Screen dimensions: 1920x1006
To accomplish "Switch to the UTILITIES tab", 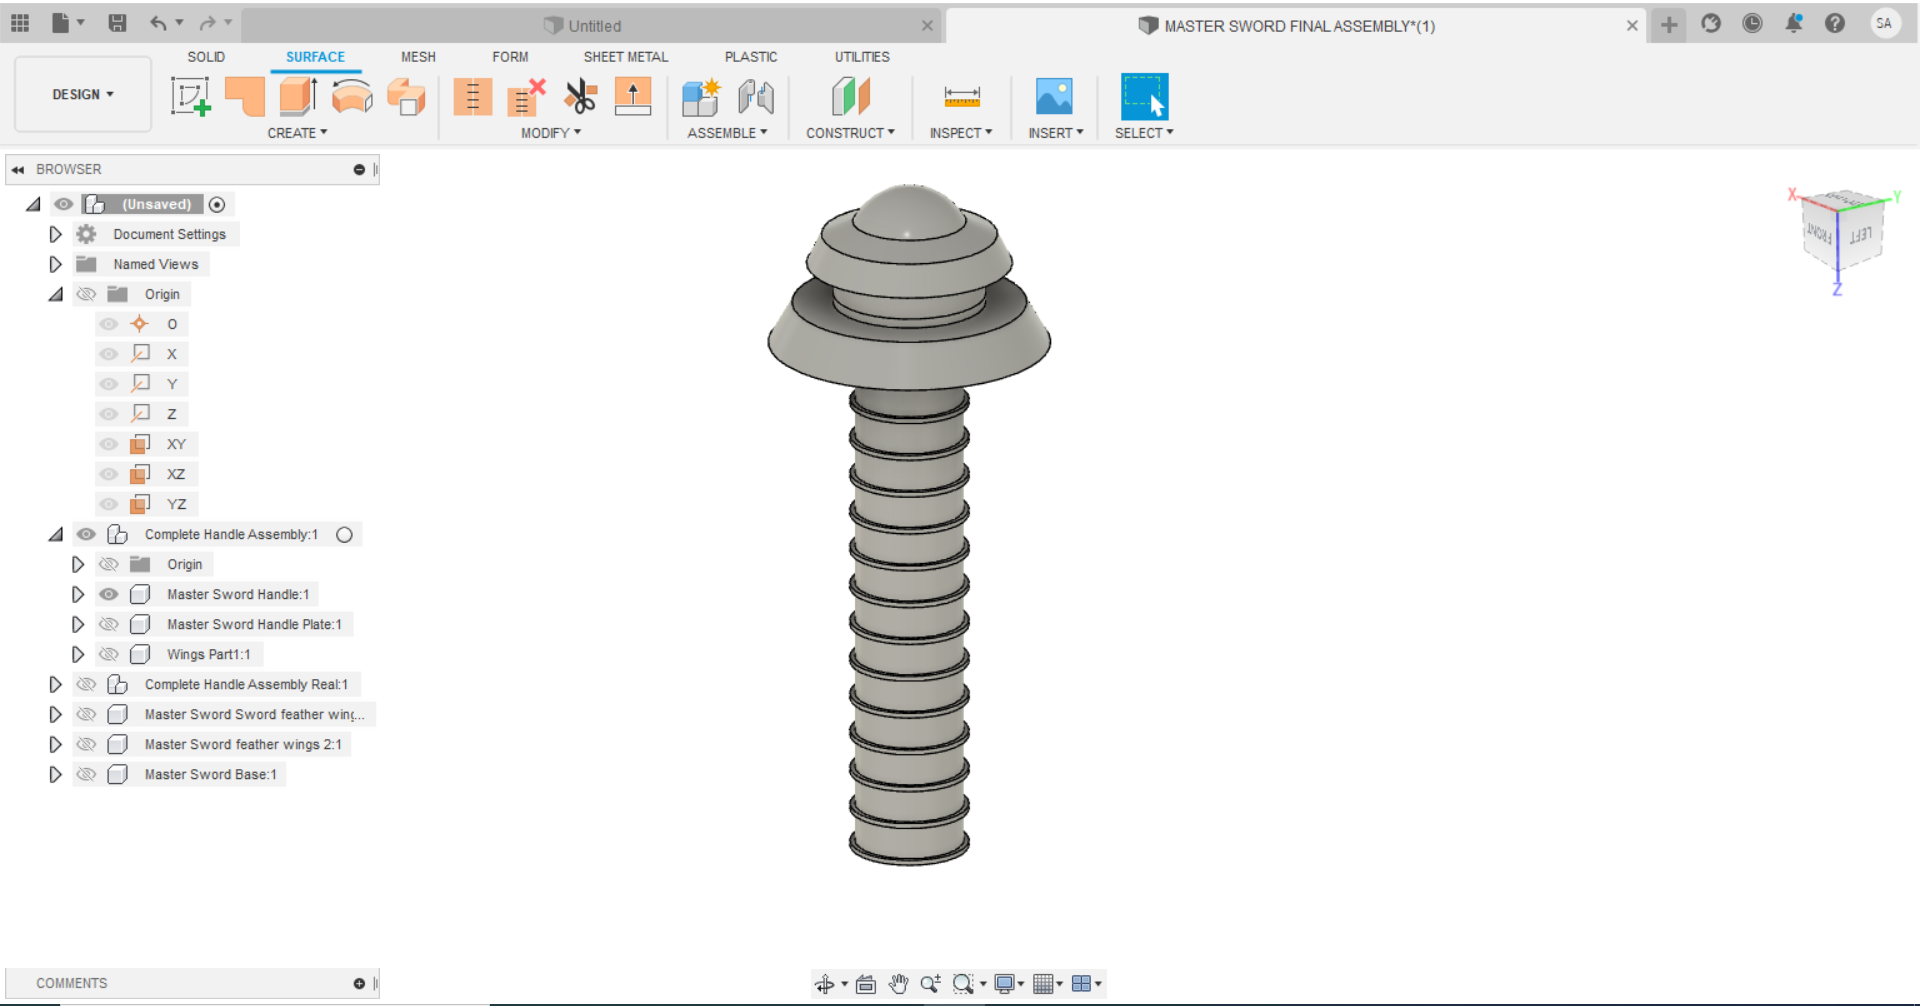I will tap(862, 57).
